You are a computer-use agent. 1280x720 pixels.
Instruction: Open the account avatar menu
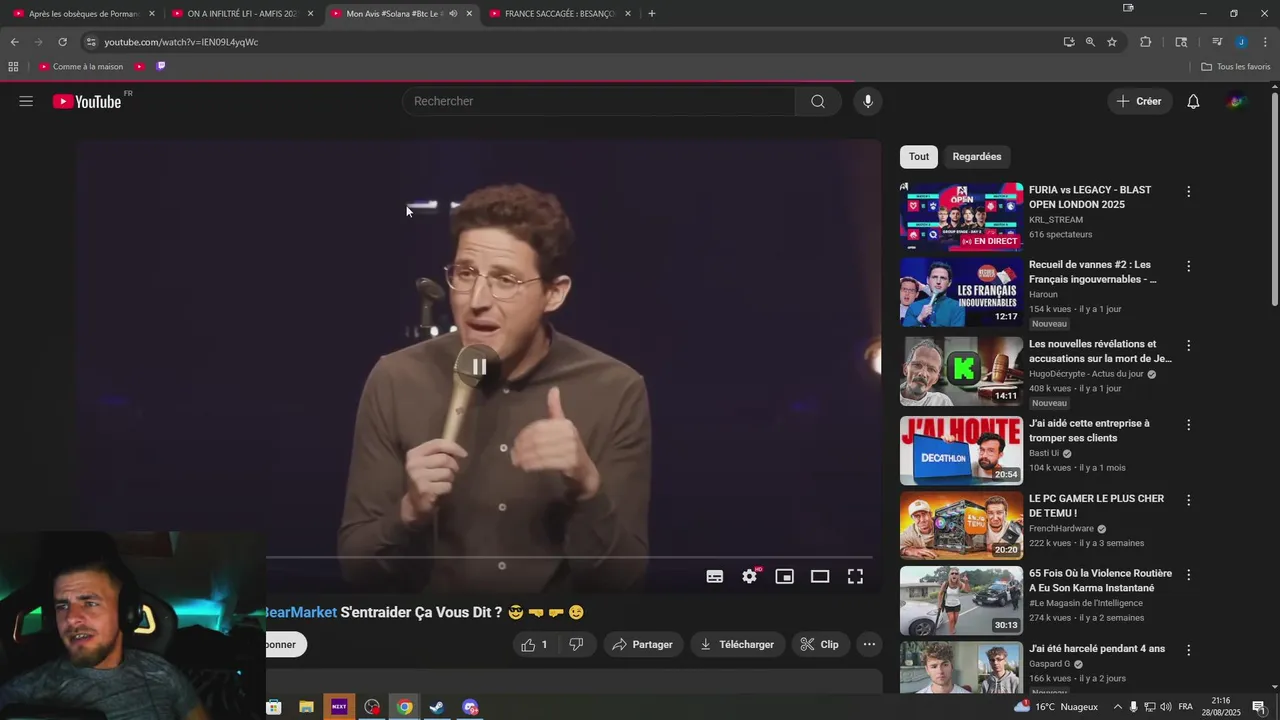1237,101
